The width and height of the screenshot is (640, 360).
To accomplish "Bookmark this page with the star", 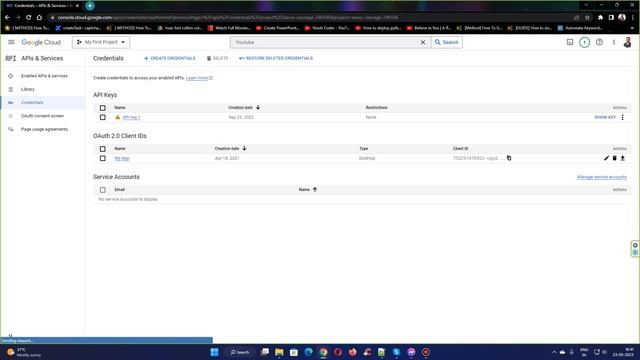I will tap(587, 18).
